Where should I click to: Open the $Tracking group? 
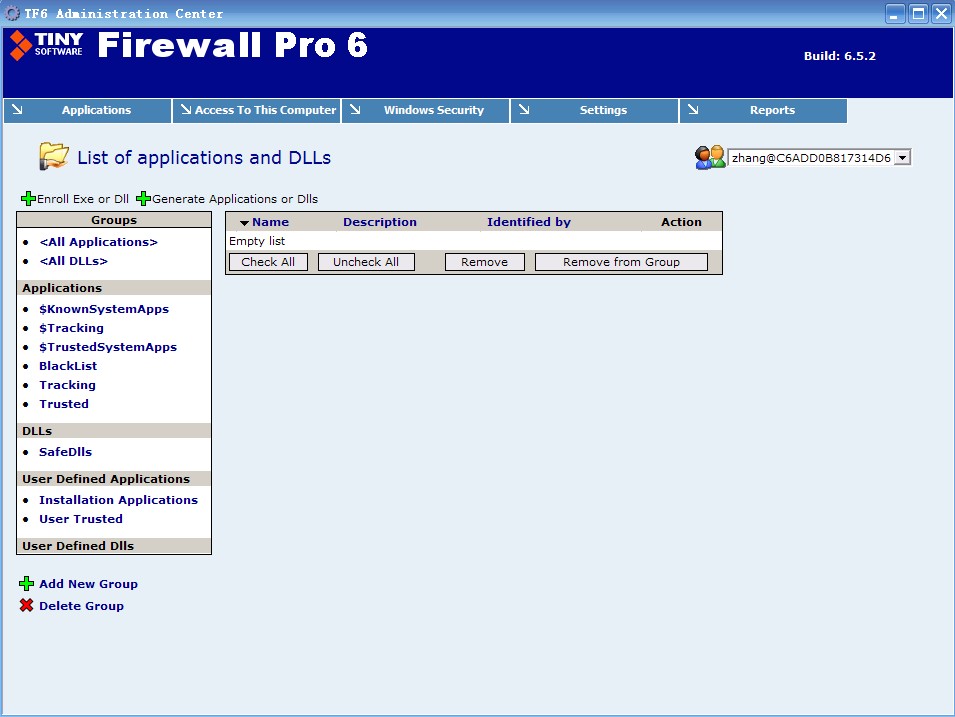pyautogui.click(x=71, y=328)
